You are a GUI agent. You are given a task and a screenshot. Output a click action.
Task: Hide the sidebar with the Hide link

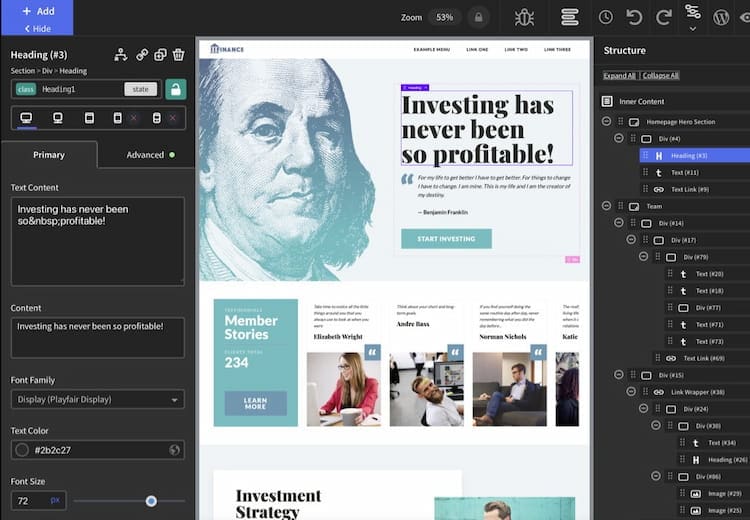click(x=37, y=29)
